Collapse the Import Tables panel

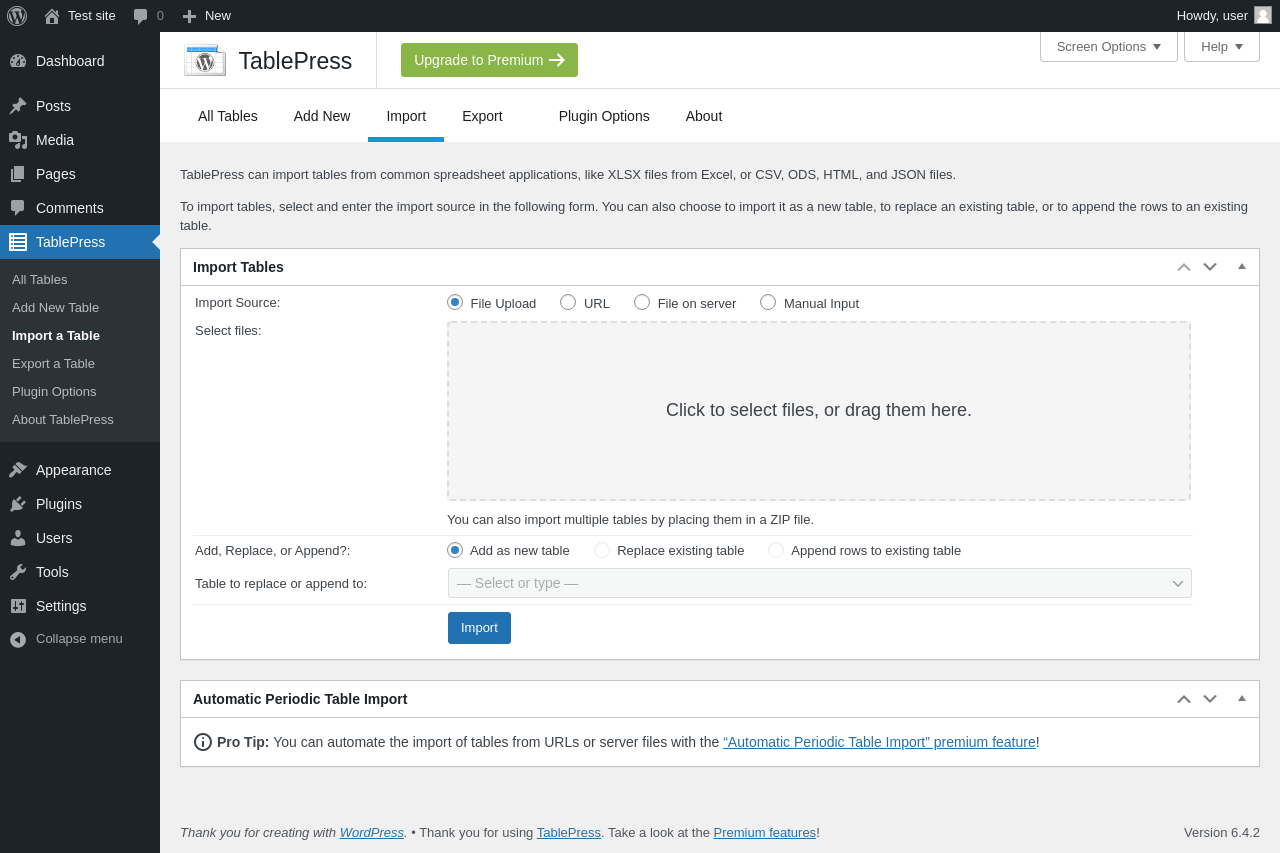tap(1242, 267)
